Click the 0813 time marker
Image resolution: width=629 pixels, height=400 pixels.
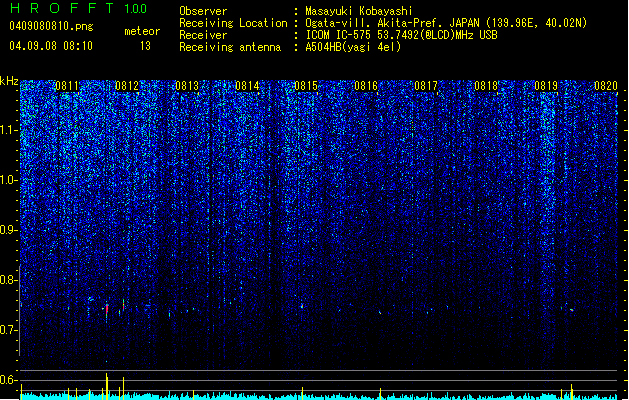tap(187, 86)
